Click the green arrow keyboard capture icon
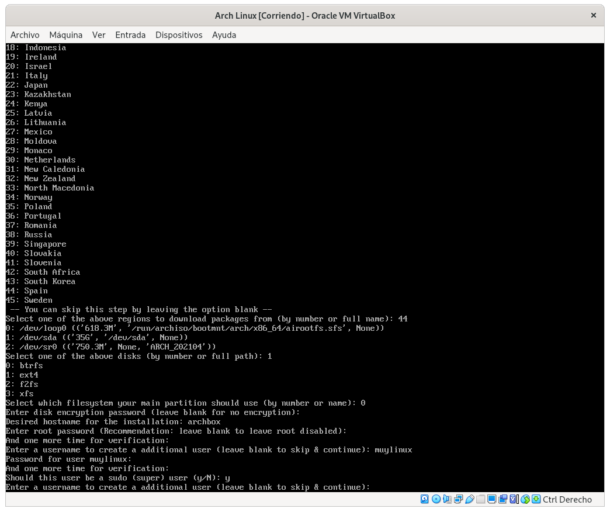Image resolution: width=610 pixels, height=512 pixels. [x=536, y=499]
